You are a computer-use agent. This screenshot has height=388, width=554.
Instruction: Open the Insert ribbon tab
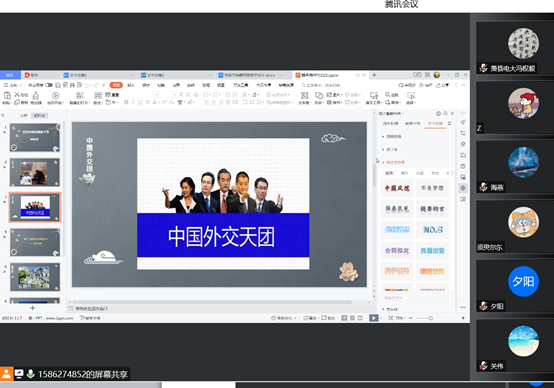point(131,85)
